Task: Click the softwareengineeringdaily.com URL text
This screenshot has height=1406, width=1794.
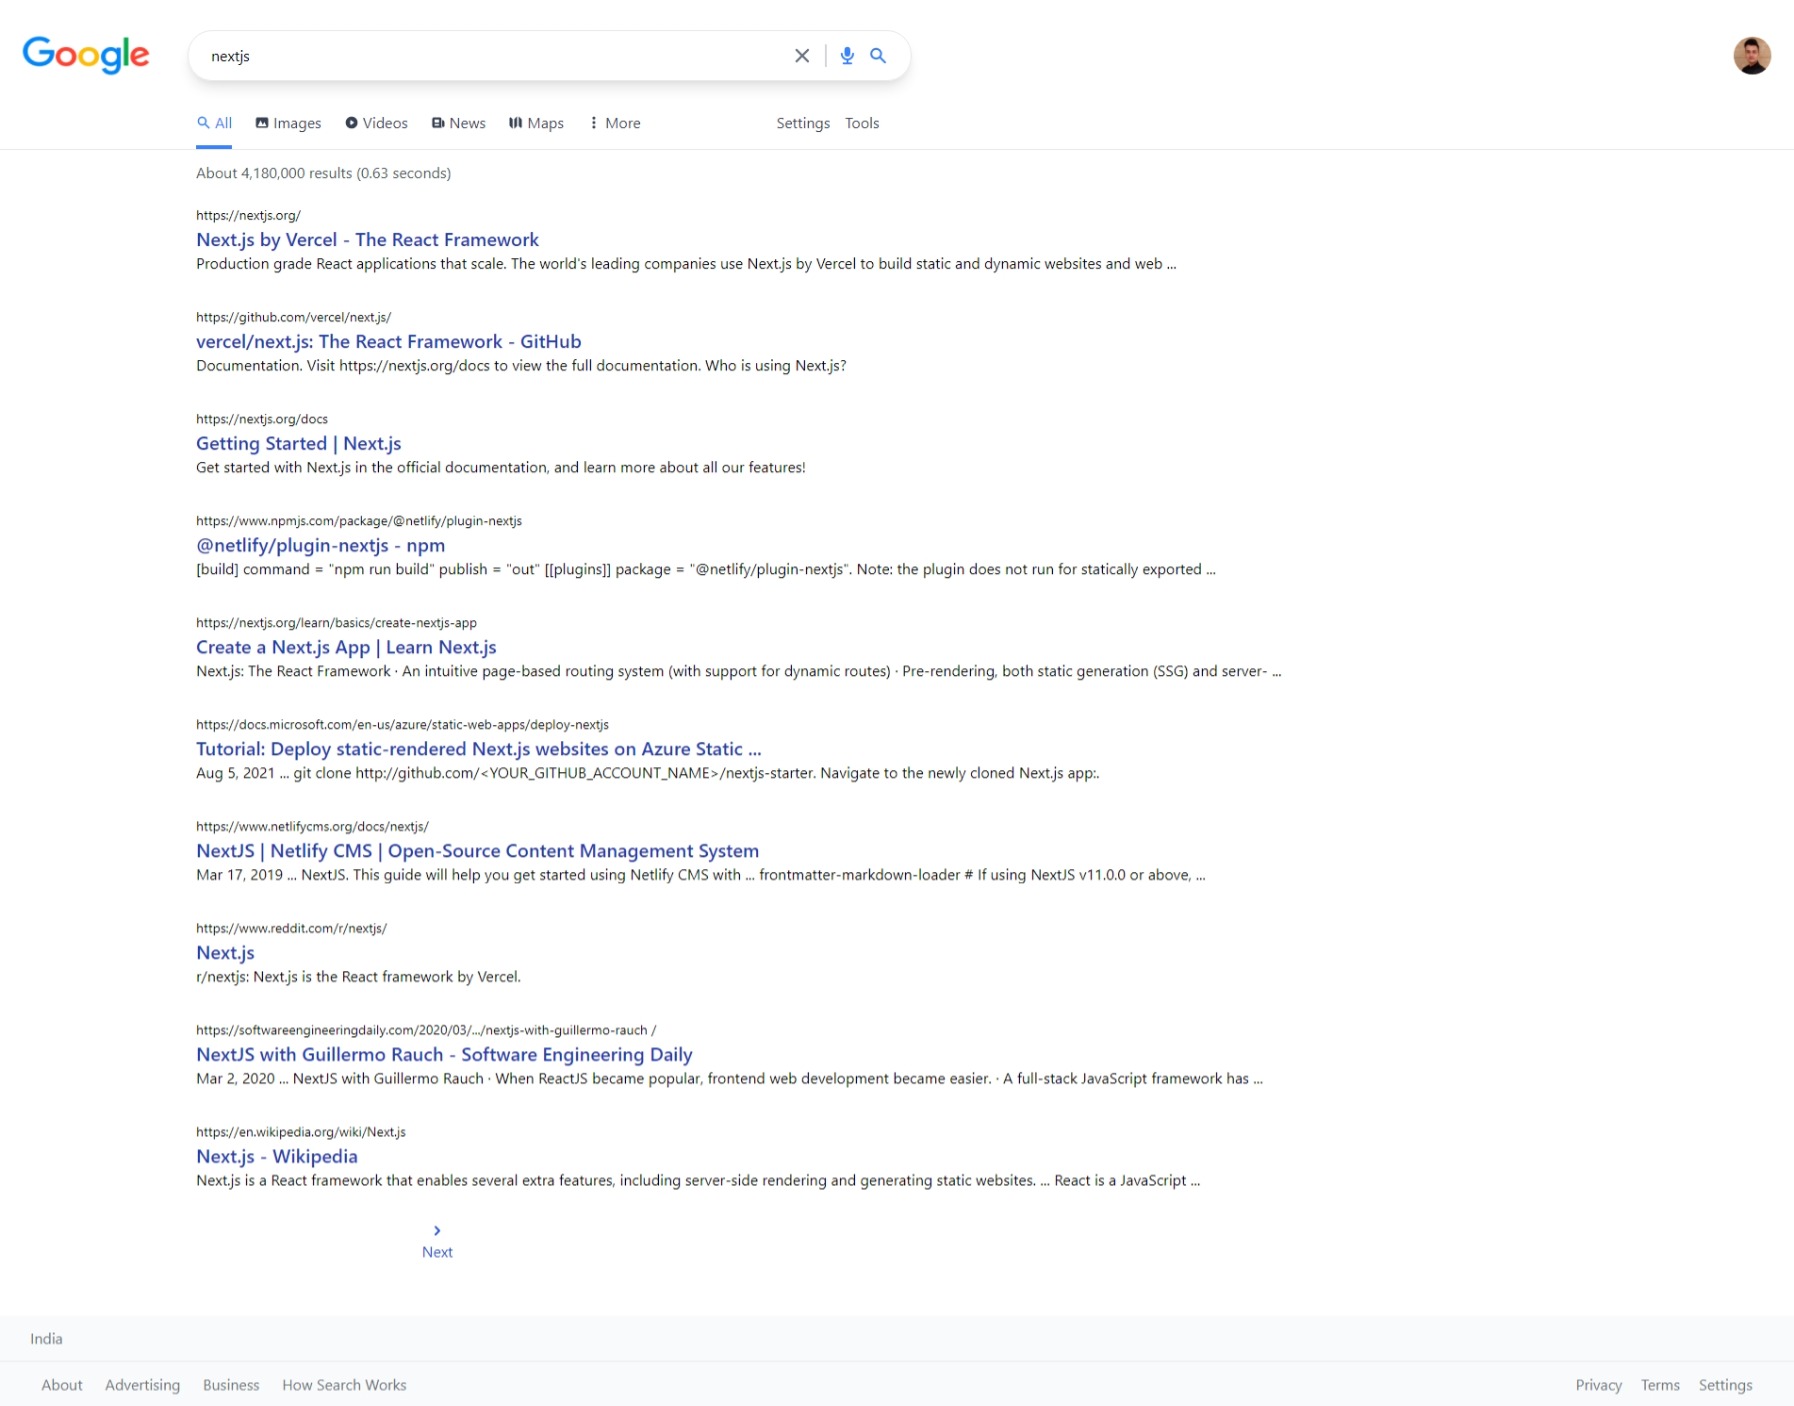Action: pos(426,1030)
